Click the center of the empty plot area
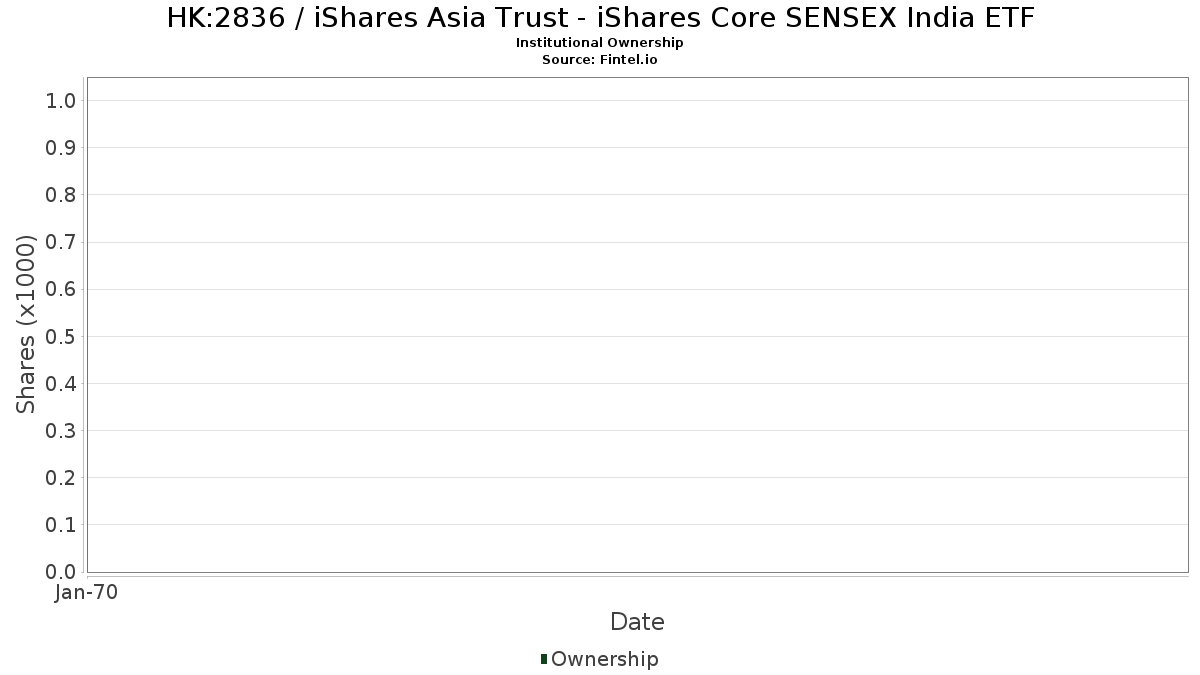This screenshot has height=675, width=1200. coord(637,325)
